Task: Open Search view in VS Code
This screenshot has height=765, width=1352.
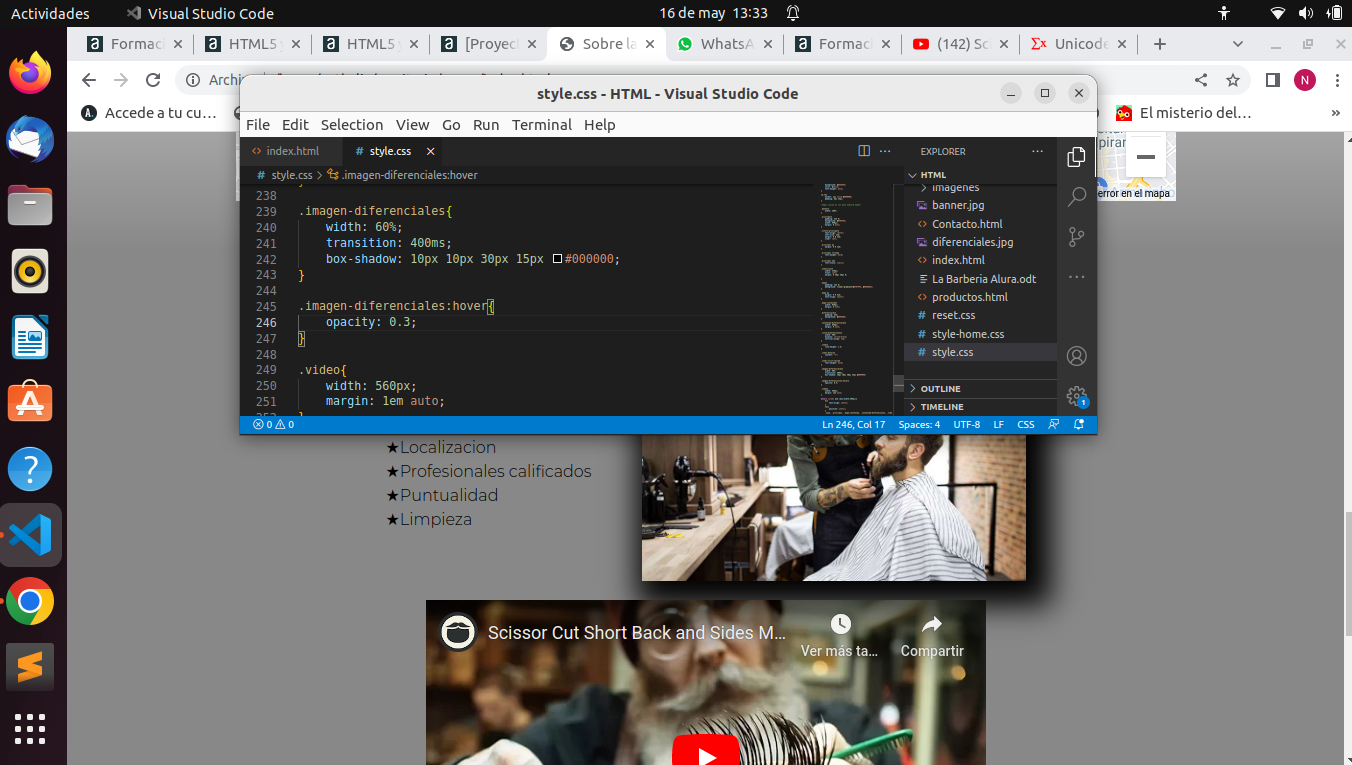Action: click(1076, 197)
